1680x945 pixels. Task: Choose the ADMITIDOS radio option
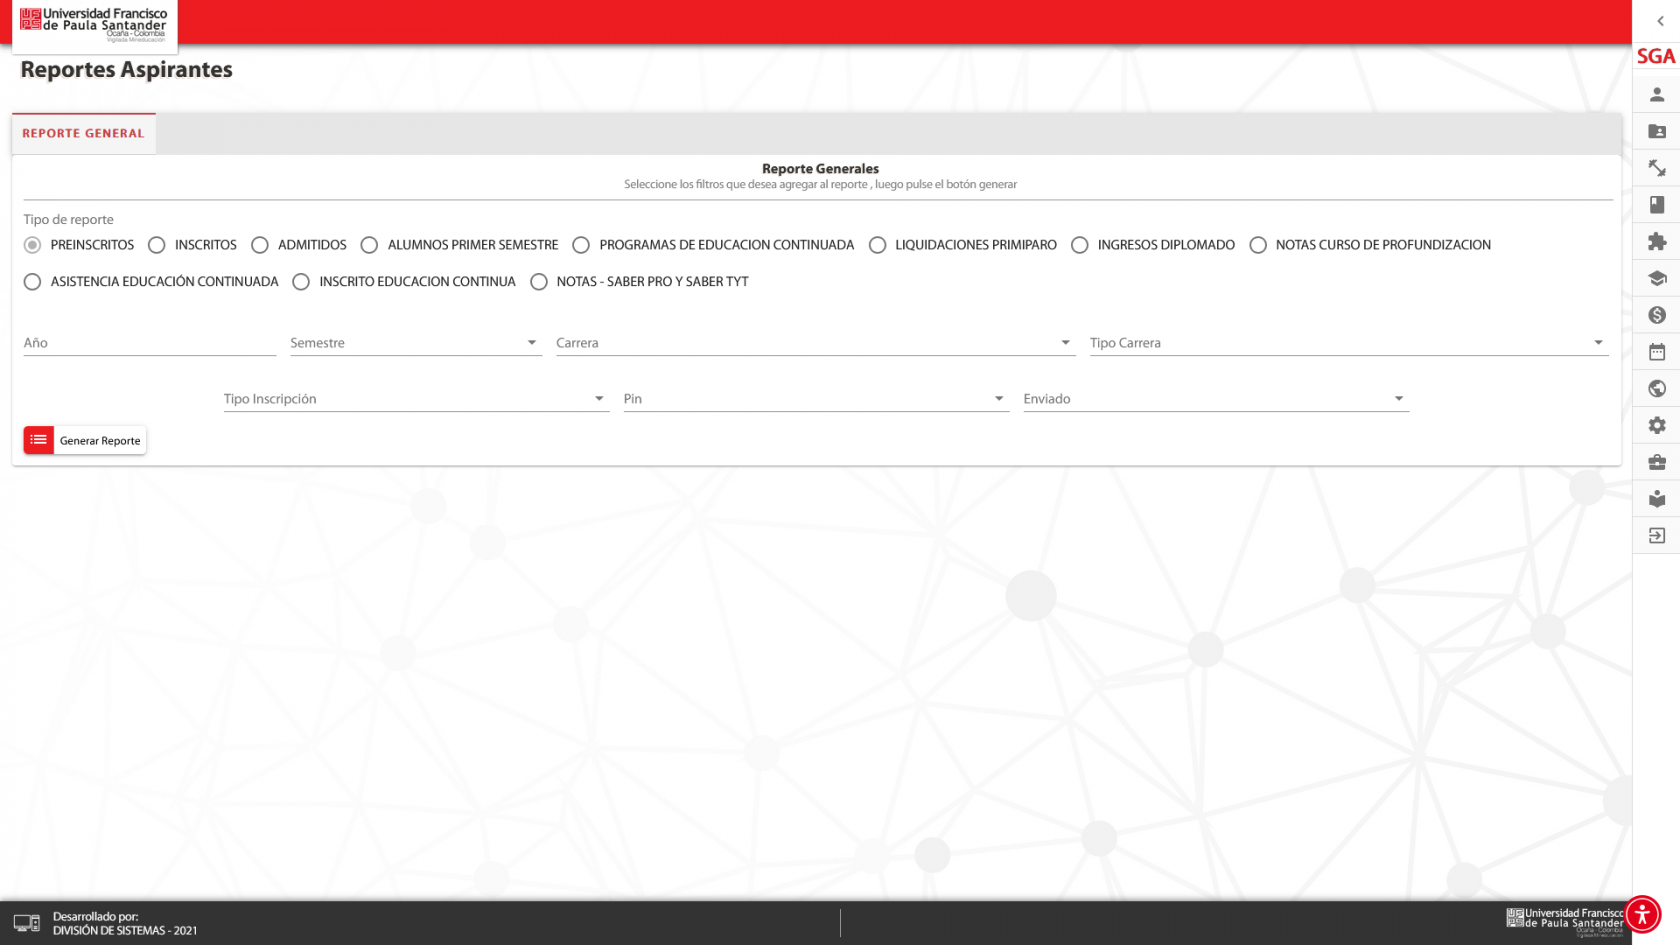pyautogui.click(x=260, y=245)
